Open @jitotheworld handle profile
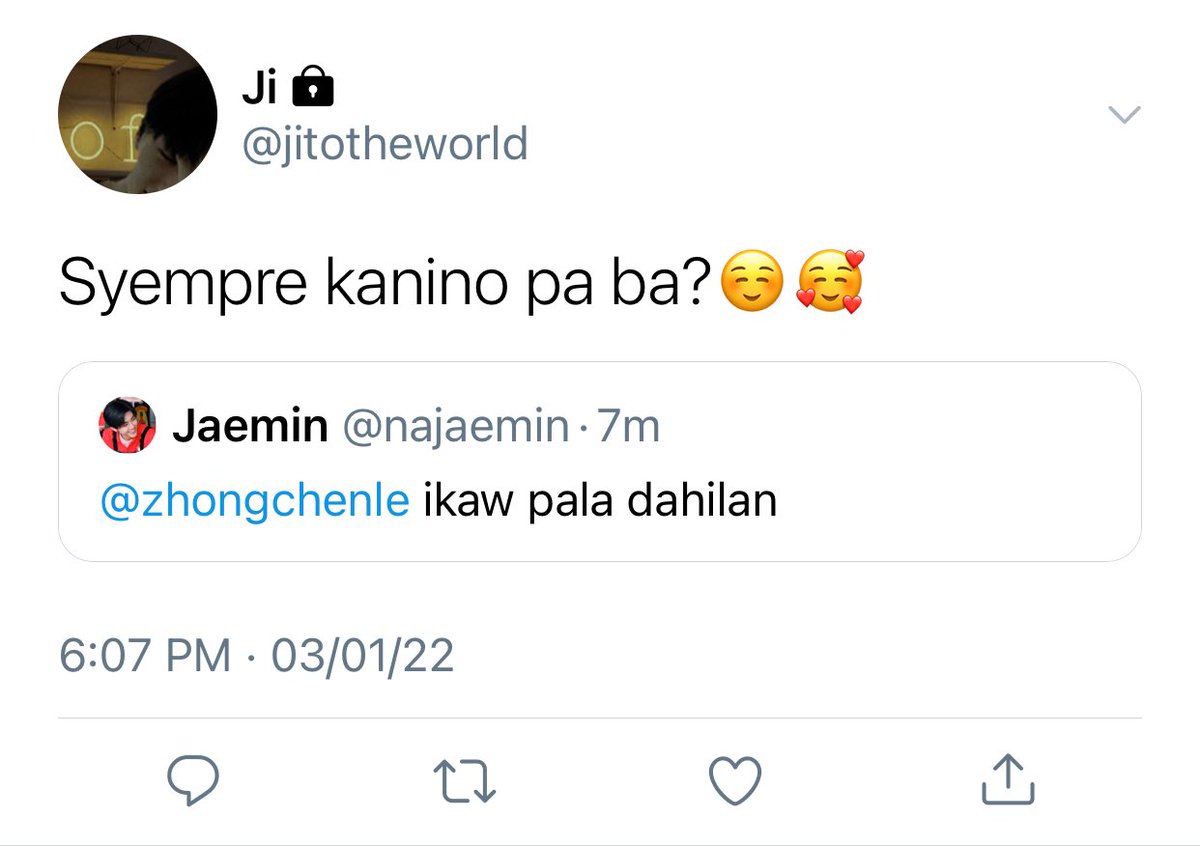Screen dimensions: 1200x846 click(384, 144)
